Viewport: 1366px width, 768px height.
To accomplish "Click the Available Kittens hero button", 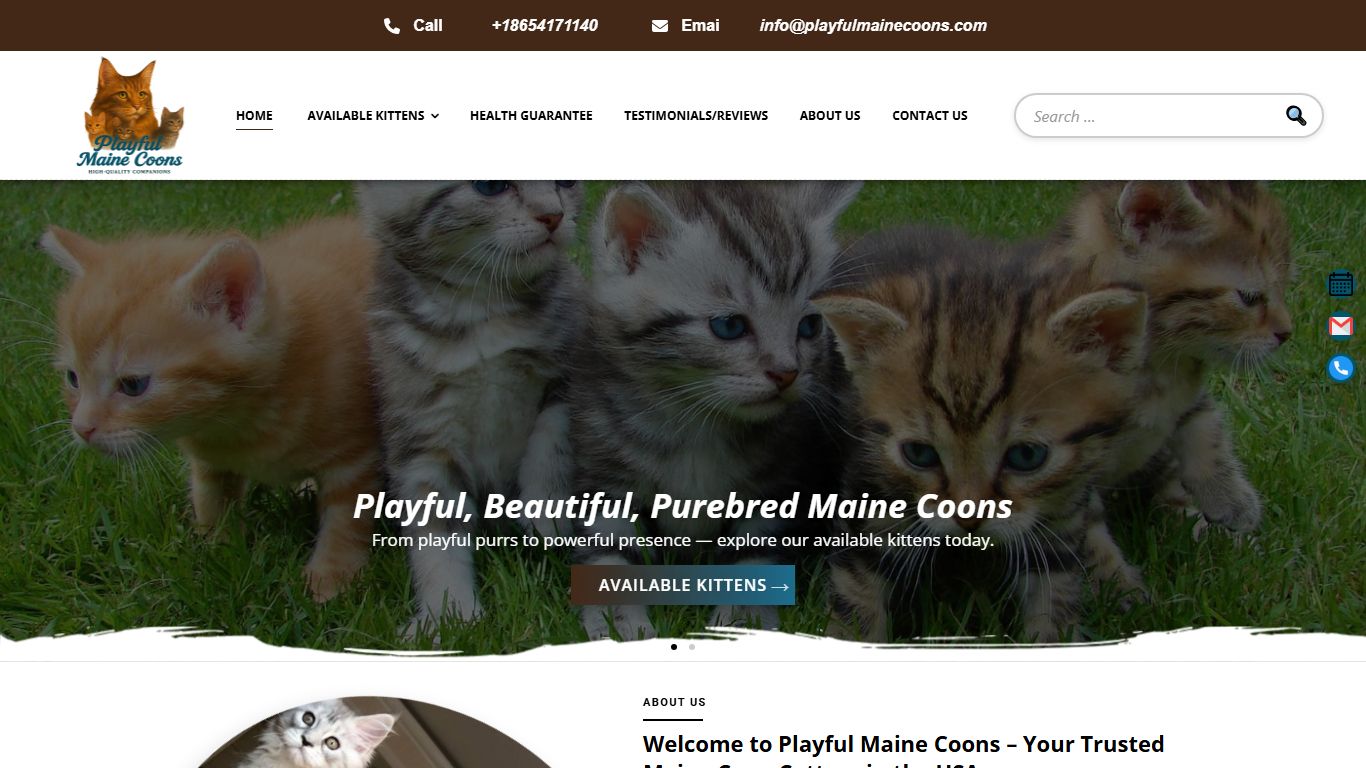I will click(683, 585).
